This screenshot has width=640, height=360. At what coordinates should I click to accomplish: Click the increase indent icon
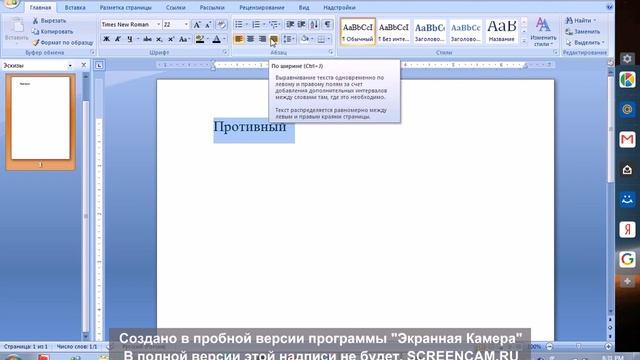302,25
